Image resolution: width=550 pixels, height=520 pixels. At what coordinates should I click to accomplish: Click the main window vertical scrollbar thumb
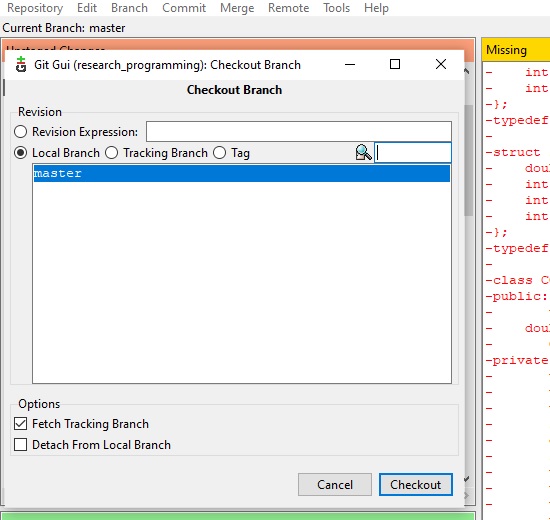(x=469, y=160)
